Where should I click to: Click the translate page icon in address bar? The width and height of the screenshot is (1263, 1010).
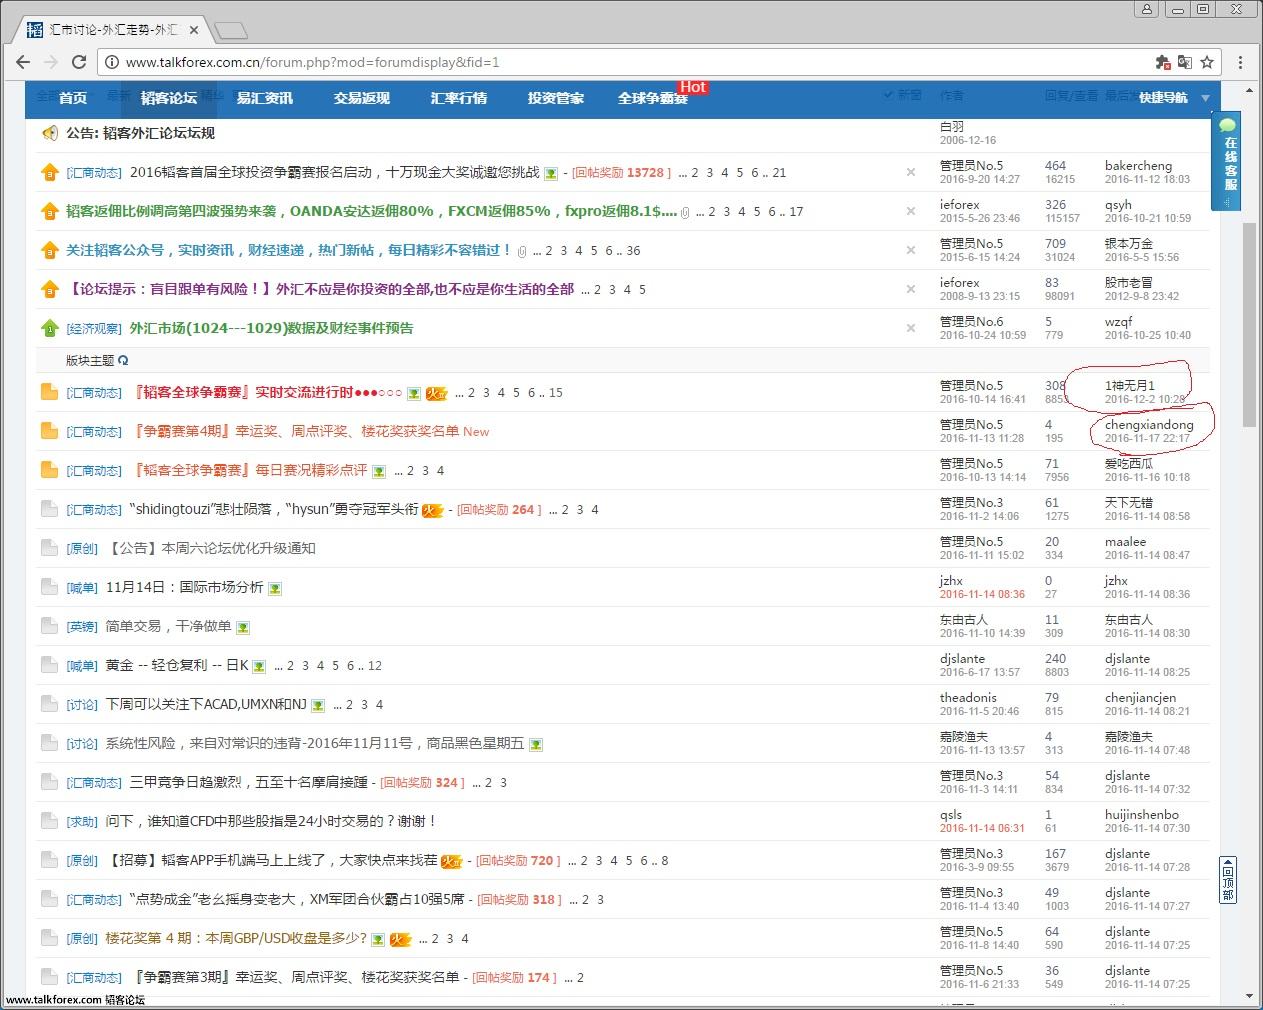(x=1185, y=62)
